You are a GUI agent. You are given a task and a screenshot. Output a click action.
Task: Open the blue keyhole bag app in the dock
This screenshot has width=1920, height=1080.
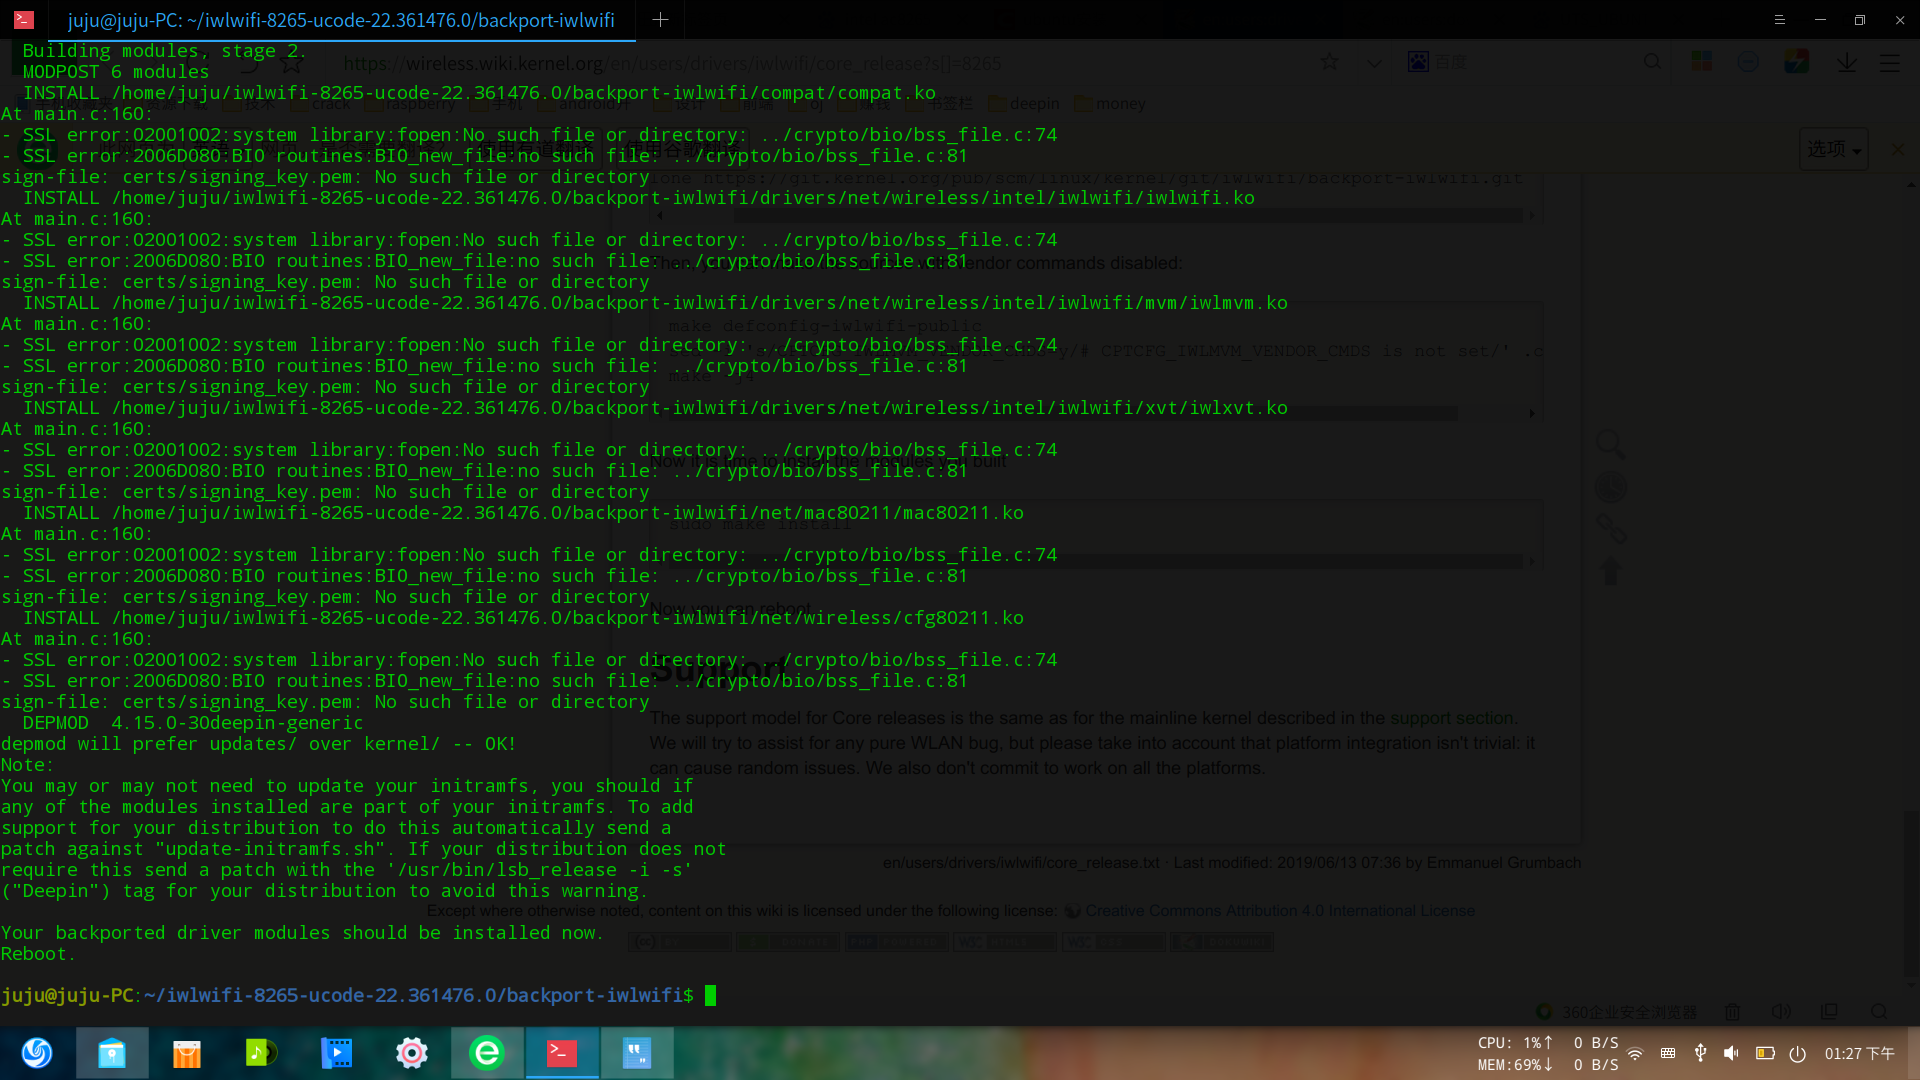point(112,1053)
